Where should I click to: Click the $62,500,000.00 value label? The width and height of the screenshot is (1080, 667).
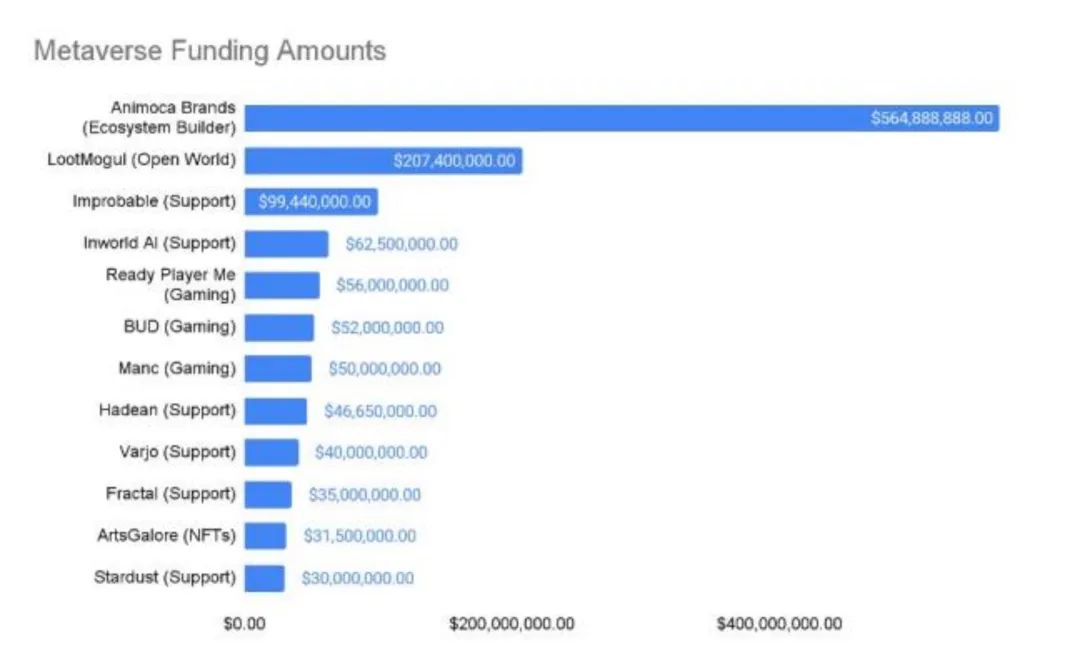click(x=402, y=244)
